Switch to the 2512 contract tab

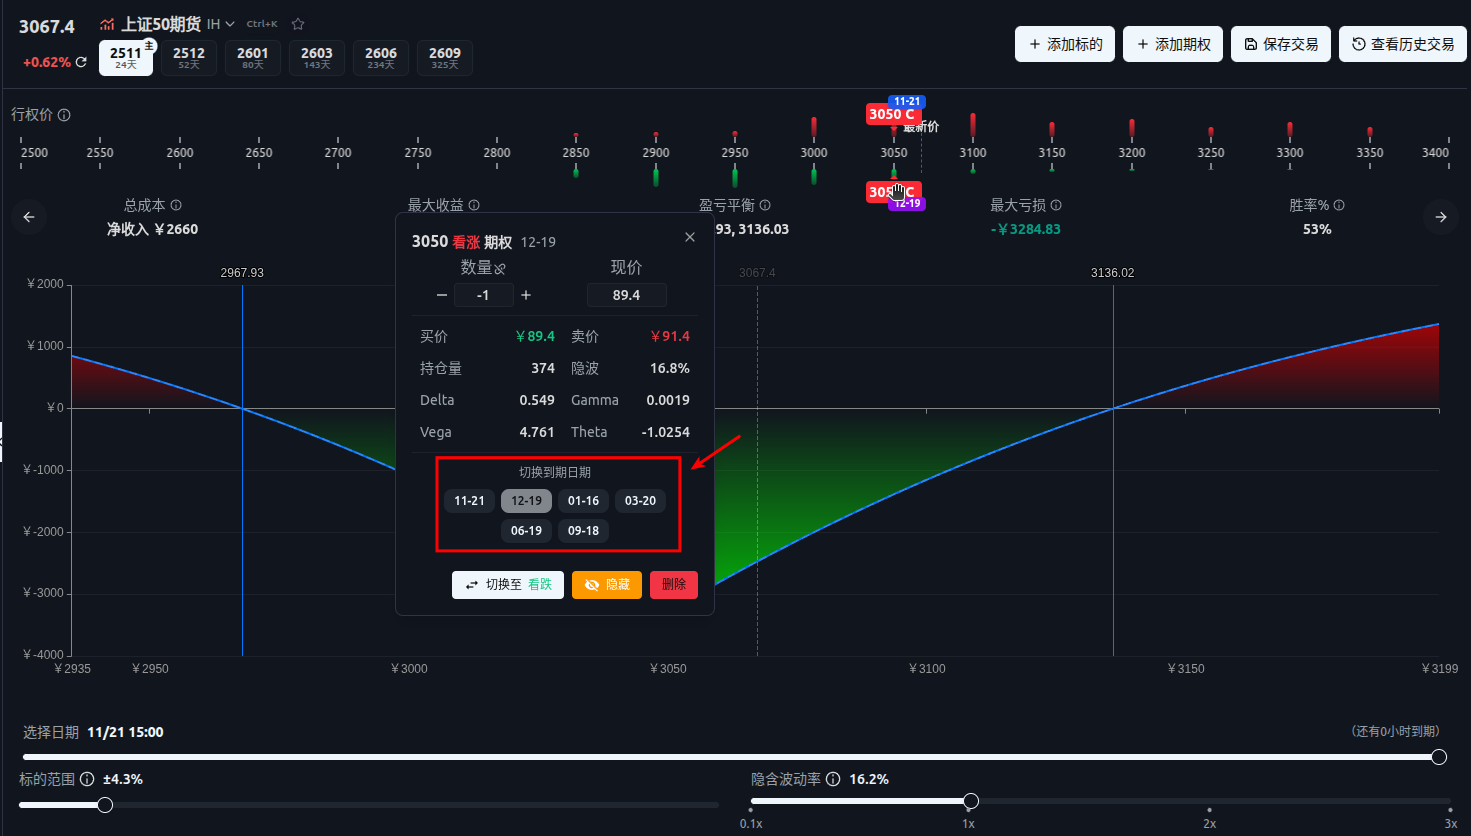(189, 57)
